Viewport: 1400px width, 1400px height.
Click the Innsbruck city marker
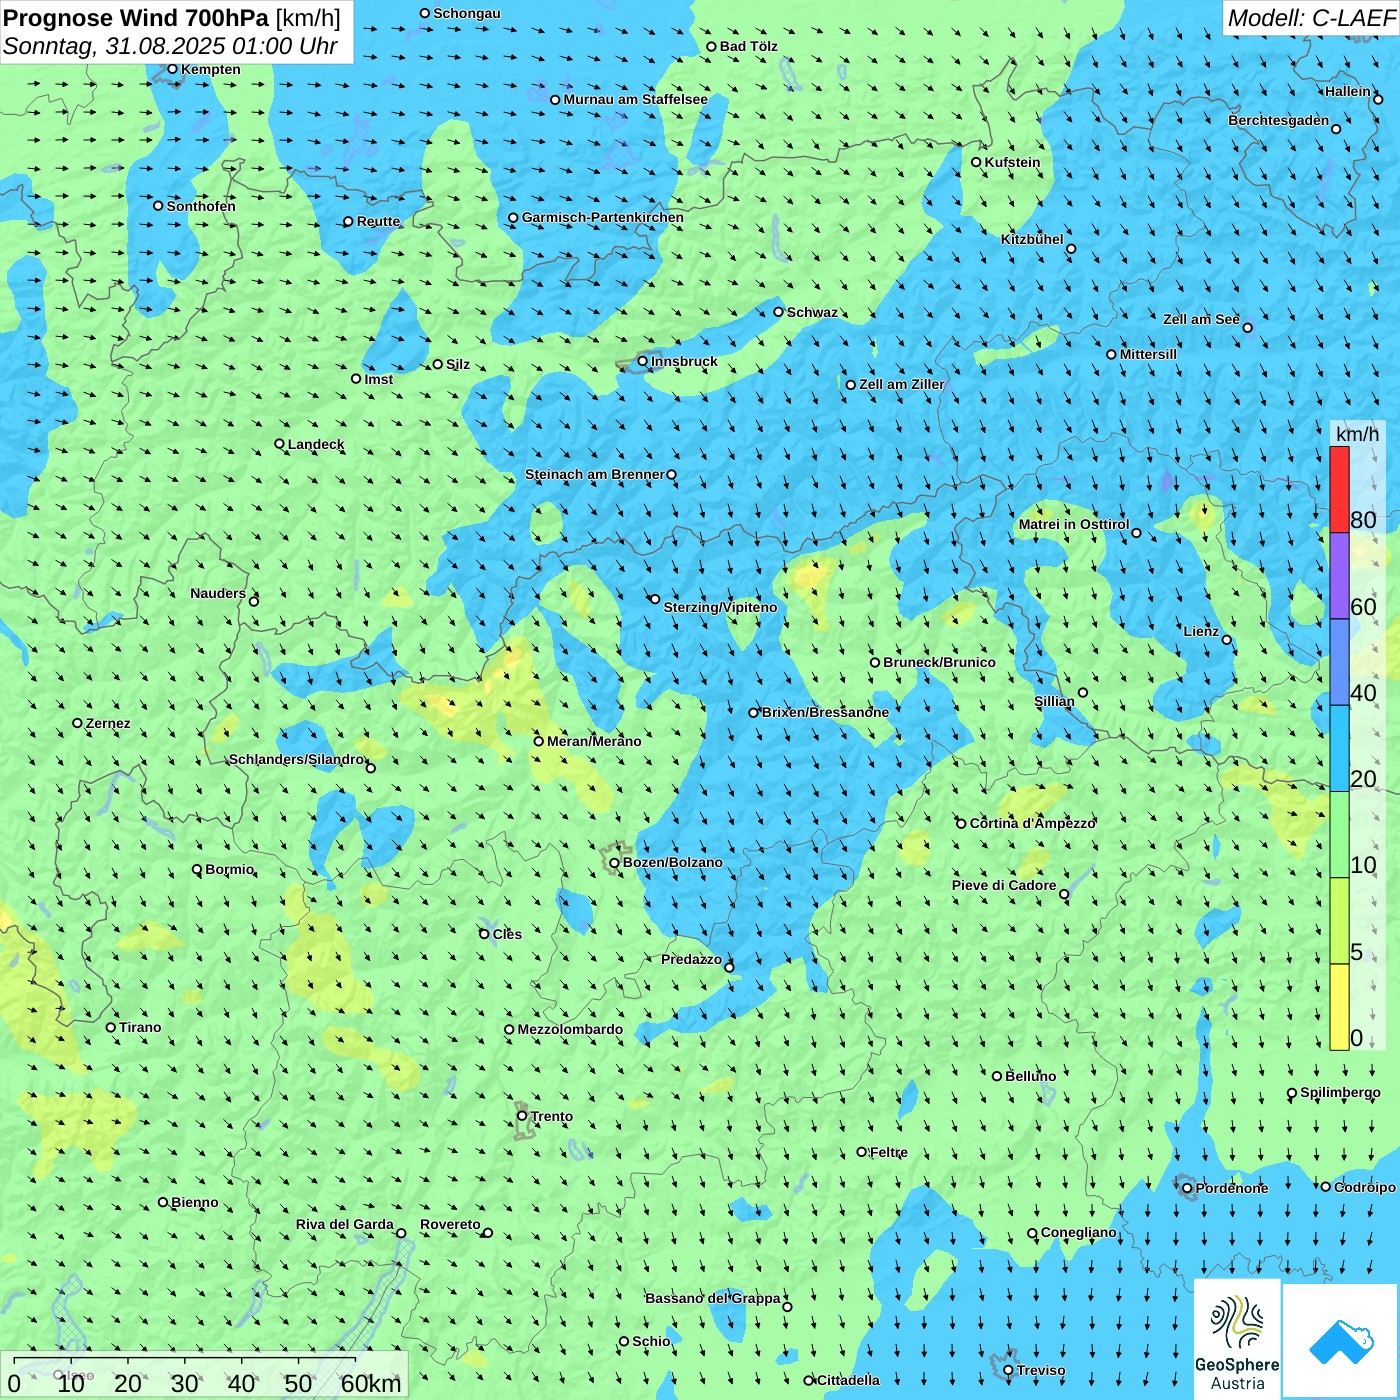point(643,361)
